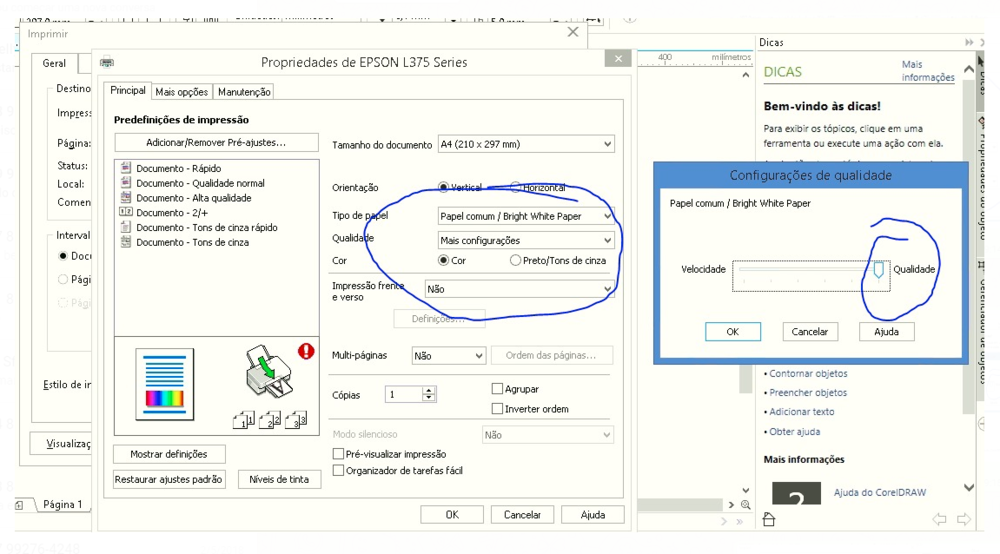Click the zoom magnifier icon near scrollbar

(746, 504)
